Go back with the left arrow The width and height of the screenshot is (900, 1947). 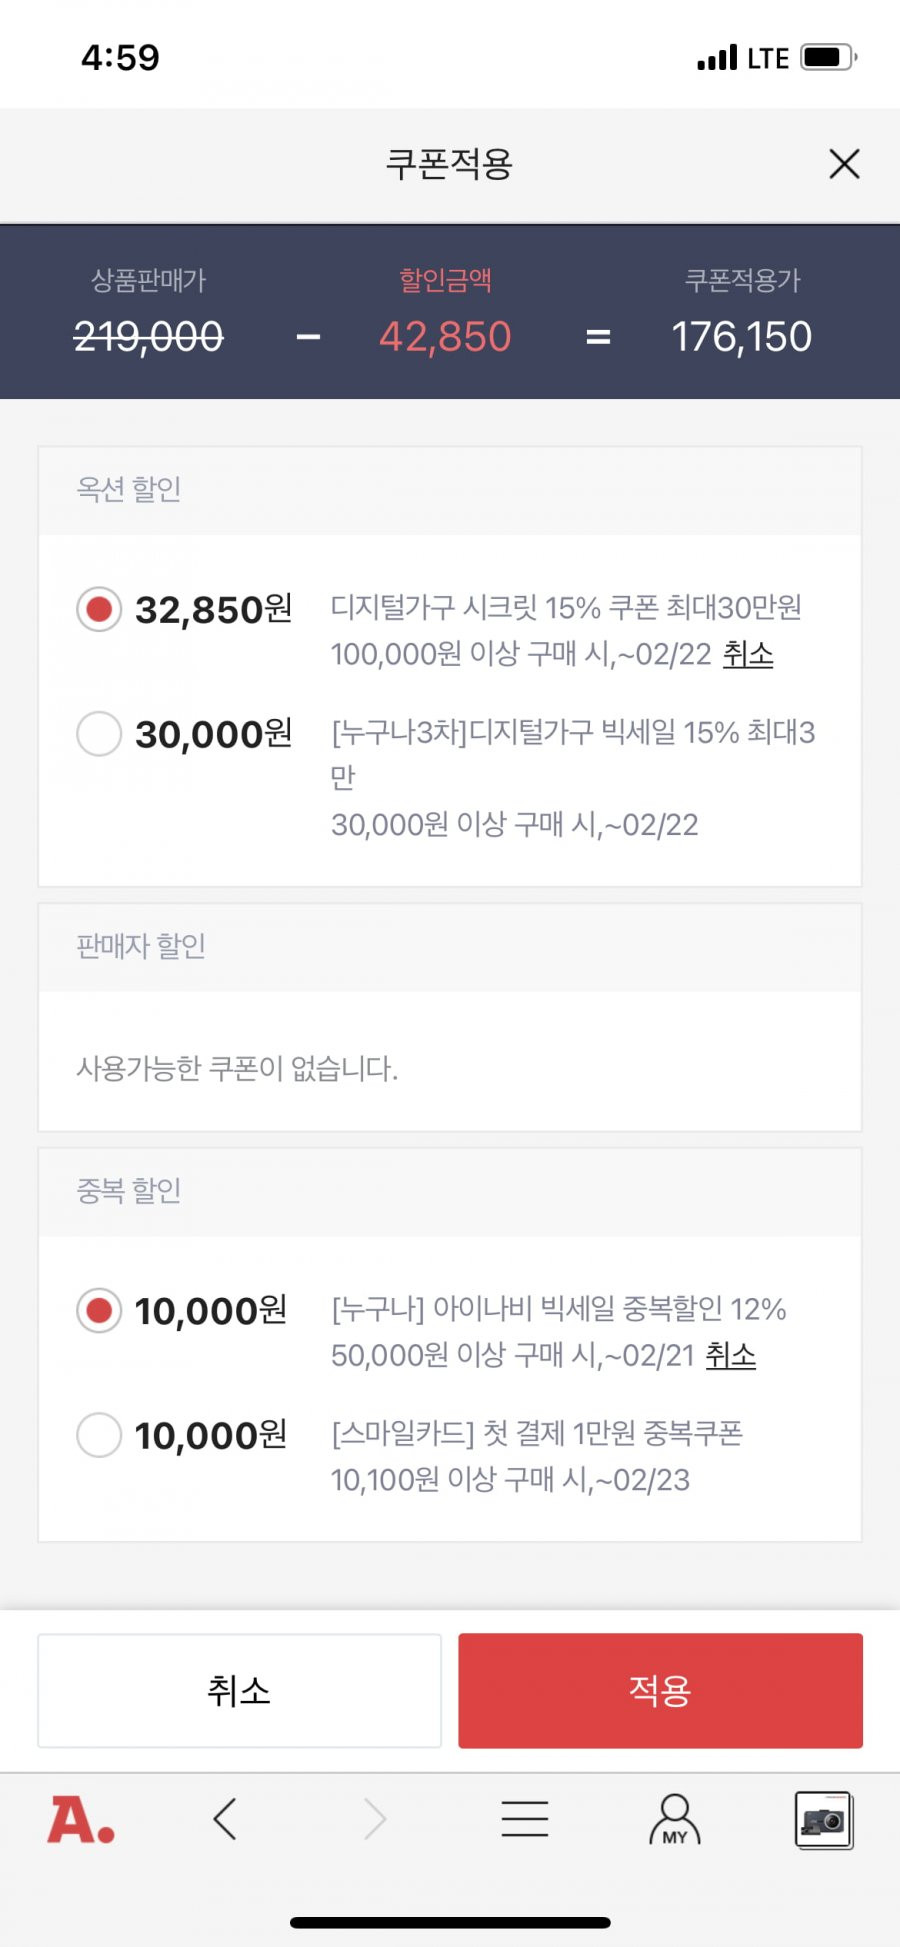225,1819
